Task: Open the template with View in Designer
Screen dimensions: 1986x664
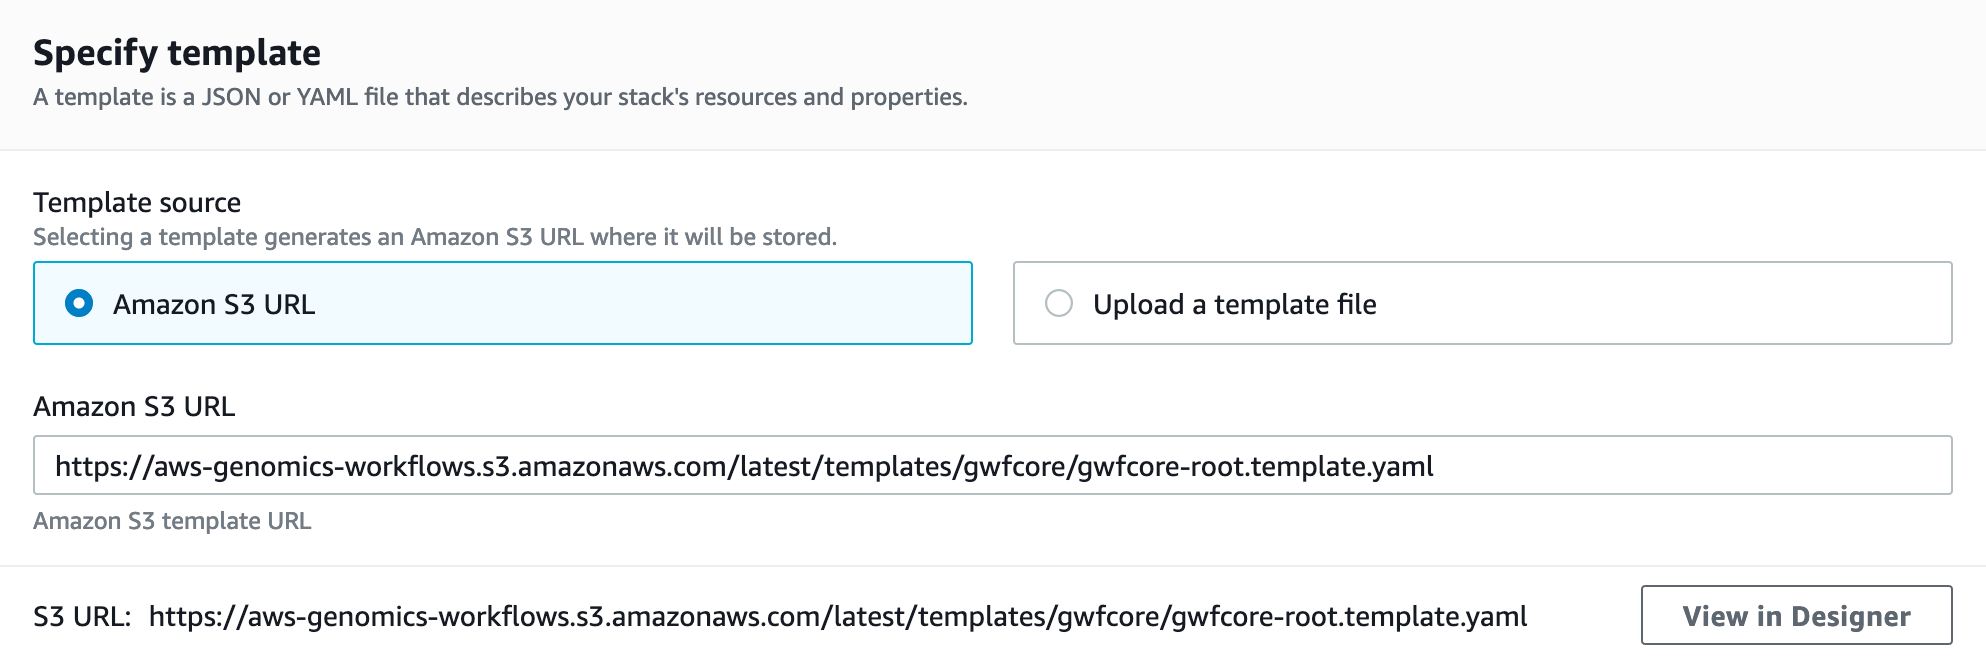Action: click(1796, 615)
